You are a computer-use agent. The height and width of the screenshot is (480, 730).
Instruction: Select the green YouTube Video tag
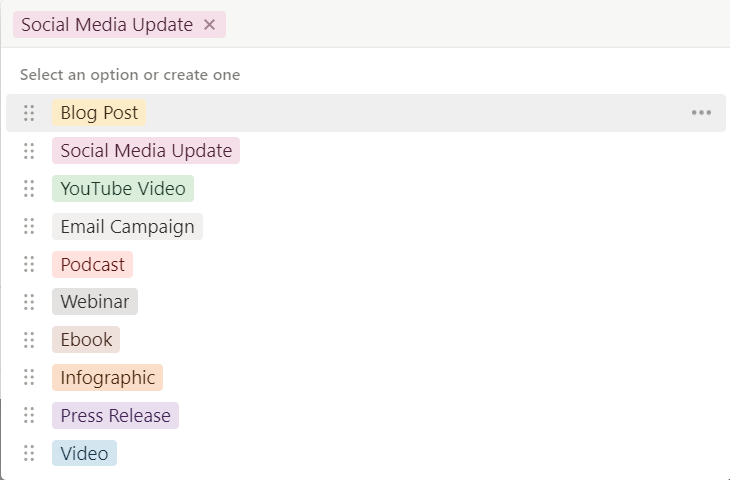coord(123,189)
